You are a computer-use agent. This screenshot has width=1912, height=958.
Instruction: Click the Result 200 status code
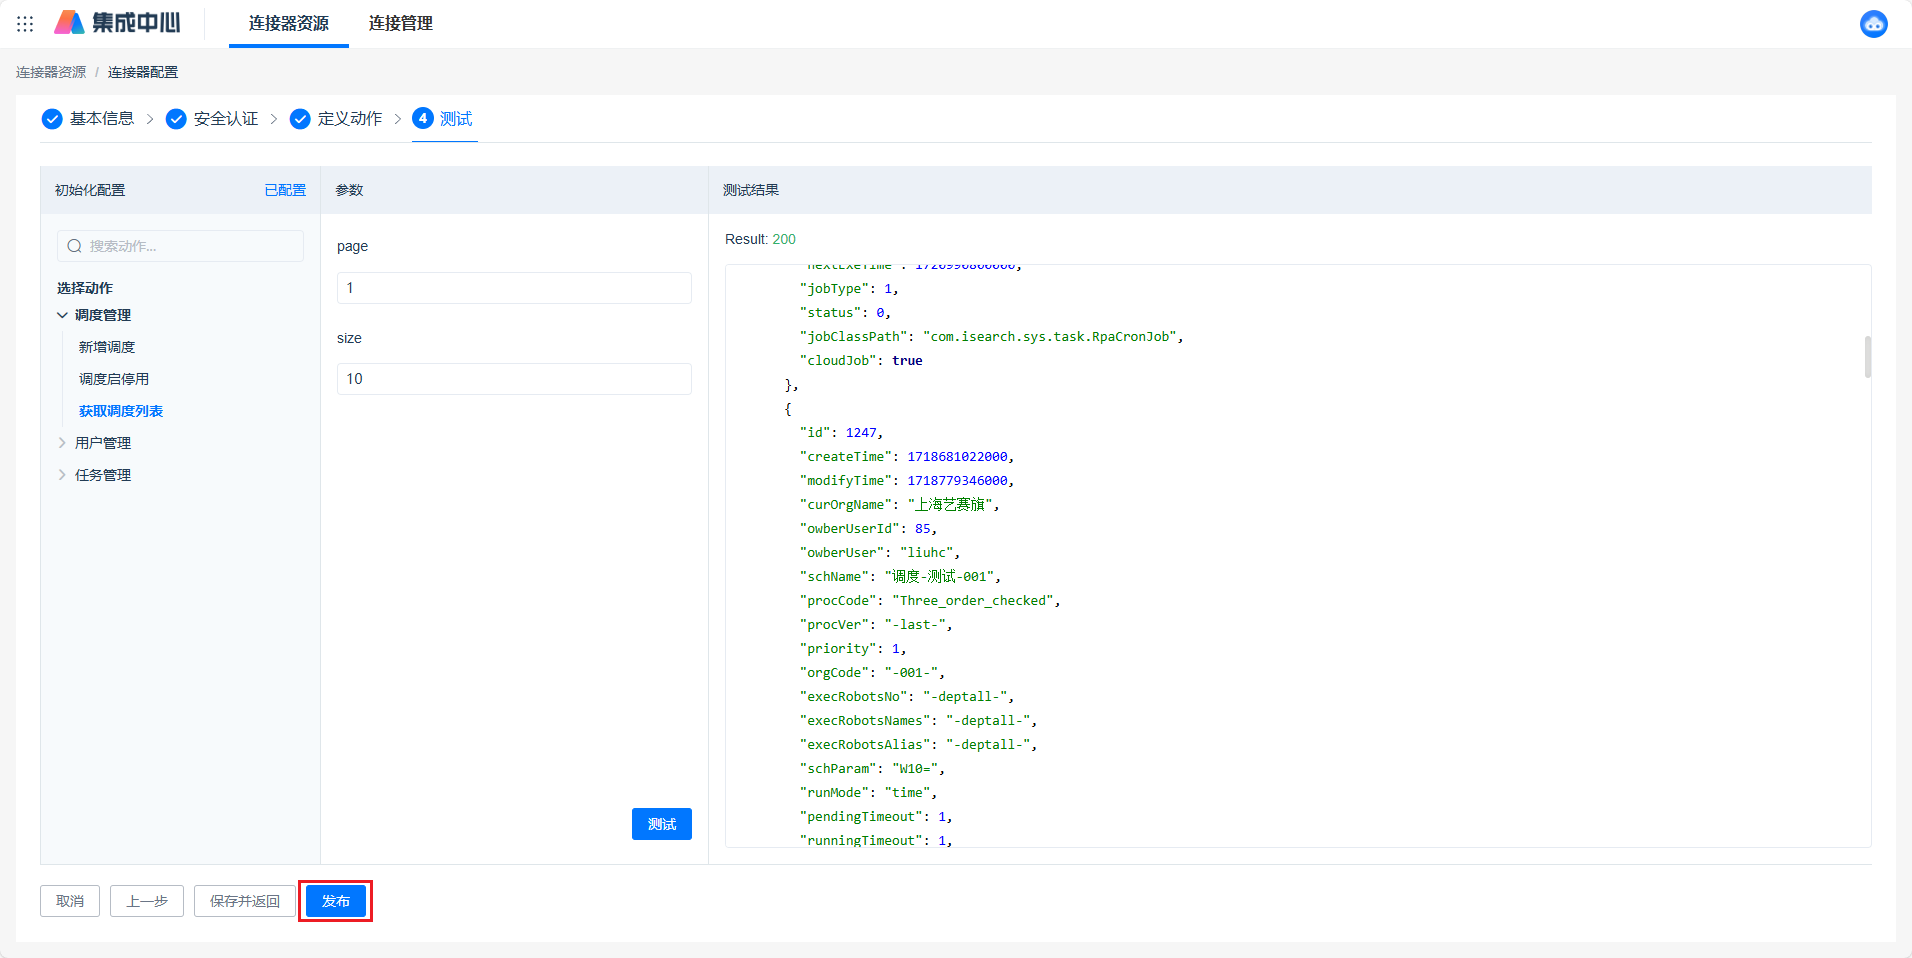coord(784,239)
